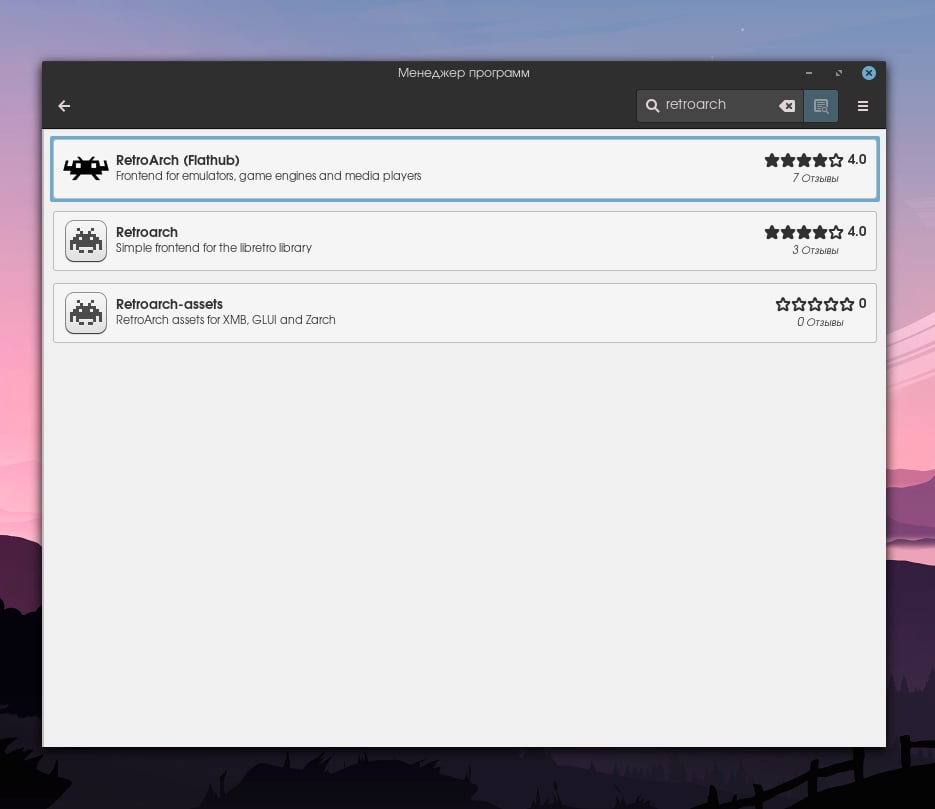Click the search field containing retroarch
The width and height of the screenshot is (935, 809).
[719, 106]
